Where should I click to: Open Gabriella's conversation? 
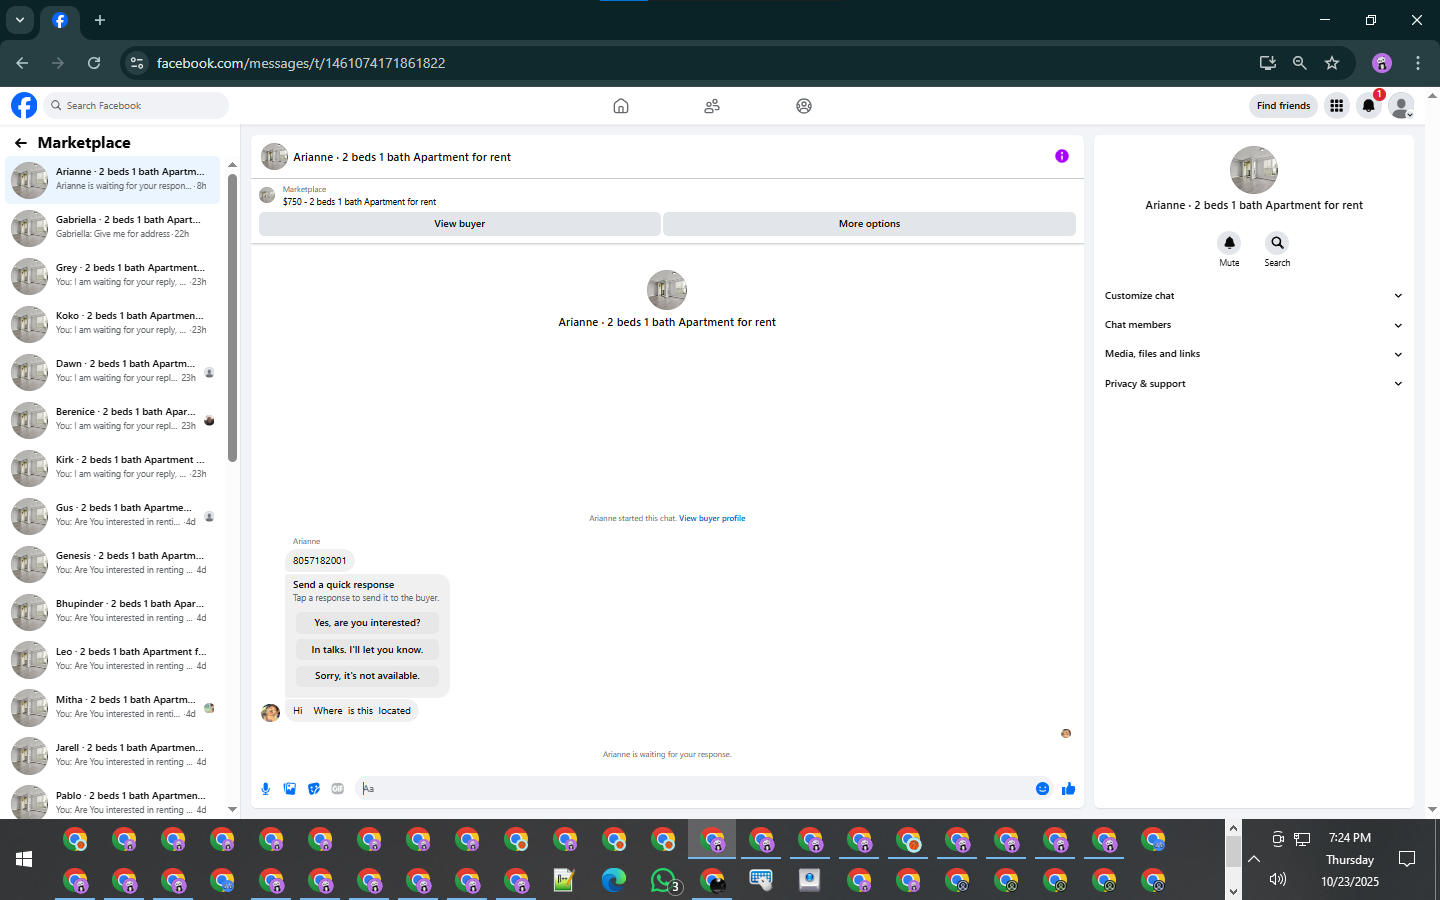pos(114,228)
